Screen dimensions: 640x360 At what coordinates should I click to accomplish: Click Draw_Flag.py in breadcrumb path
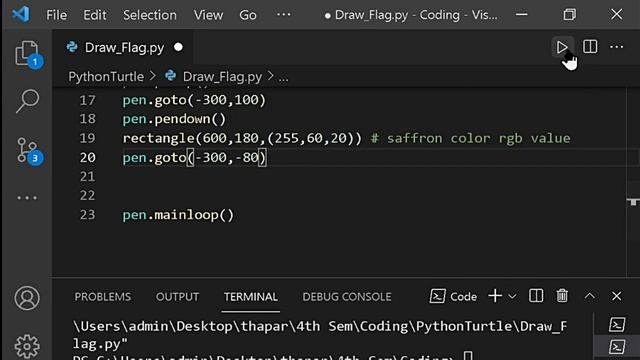[222, 77]
